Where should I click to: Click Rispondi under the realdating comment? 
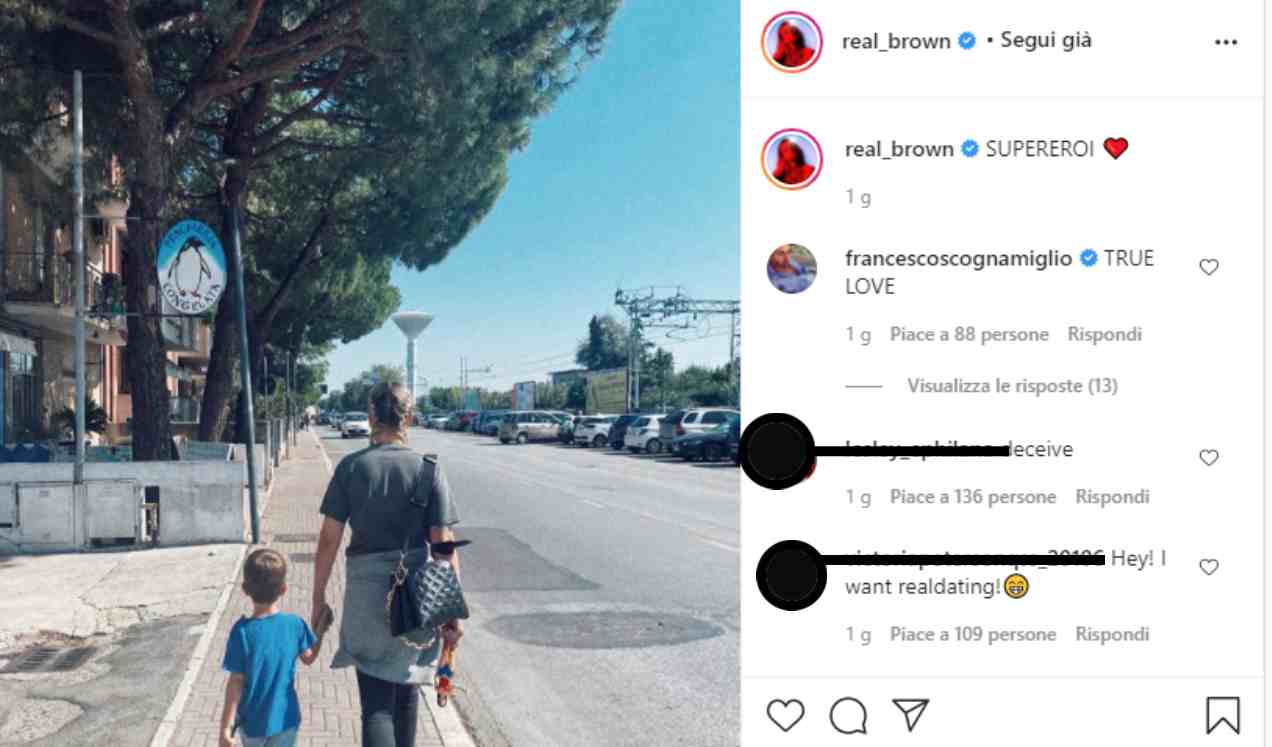[x=1112, y=634]
